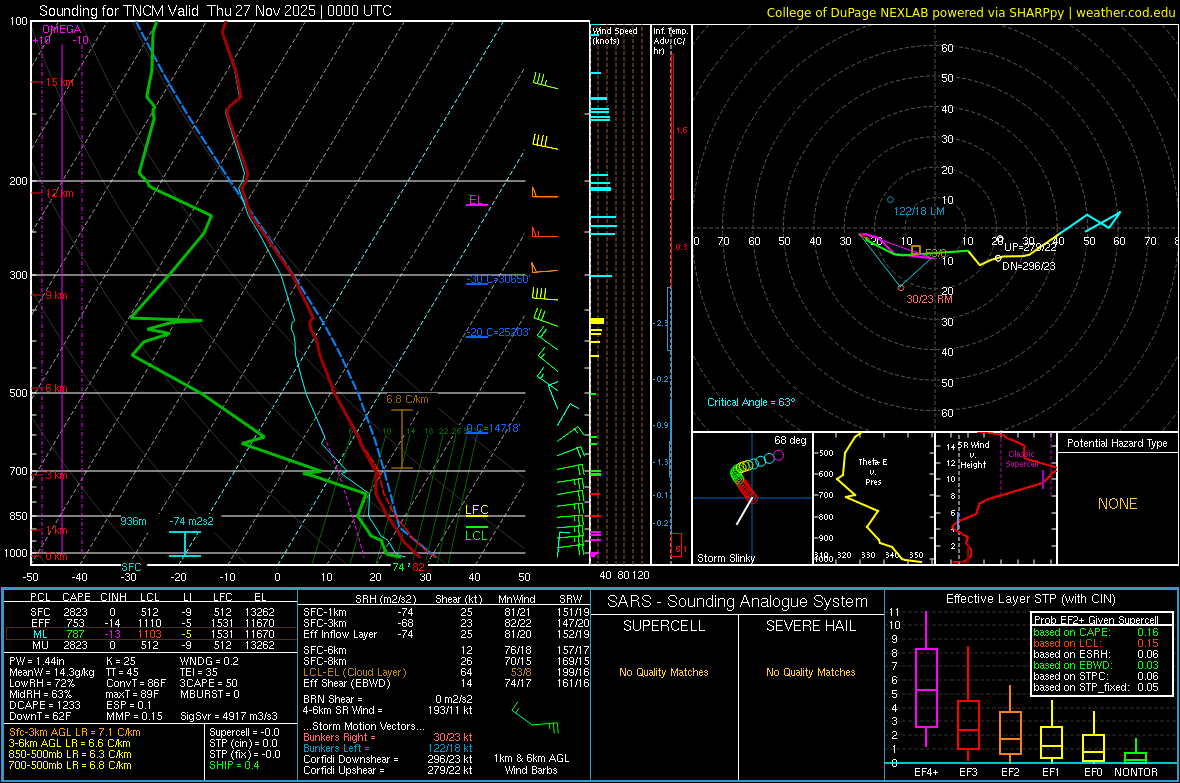Click the -20 C=25203' height label
The image size is (1180, 783).
pos(498,332)
